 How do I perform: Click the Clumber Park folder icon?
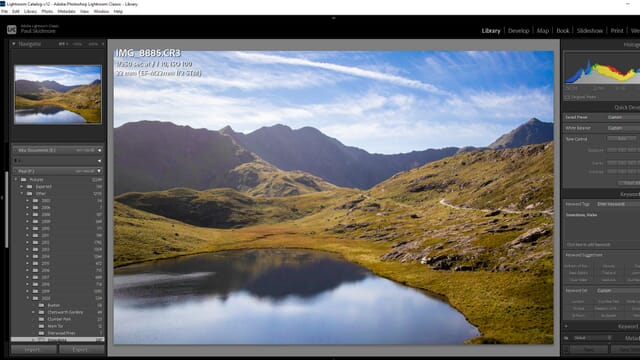(41, 319)
